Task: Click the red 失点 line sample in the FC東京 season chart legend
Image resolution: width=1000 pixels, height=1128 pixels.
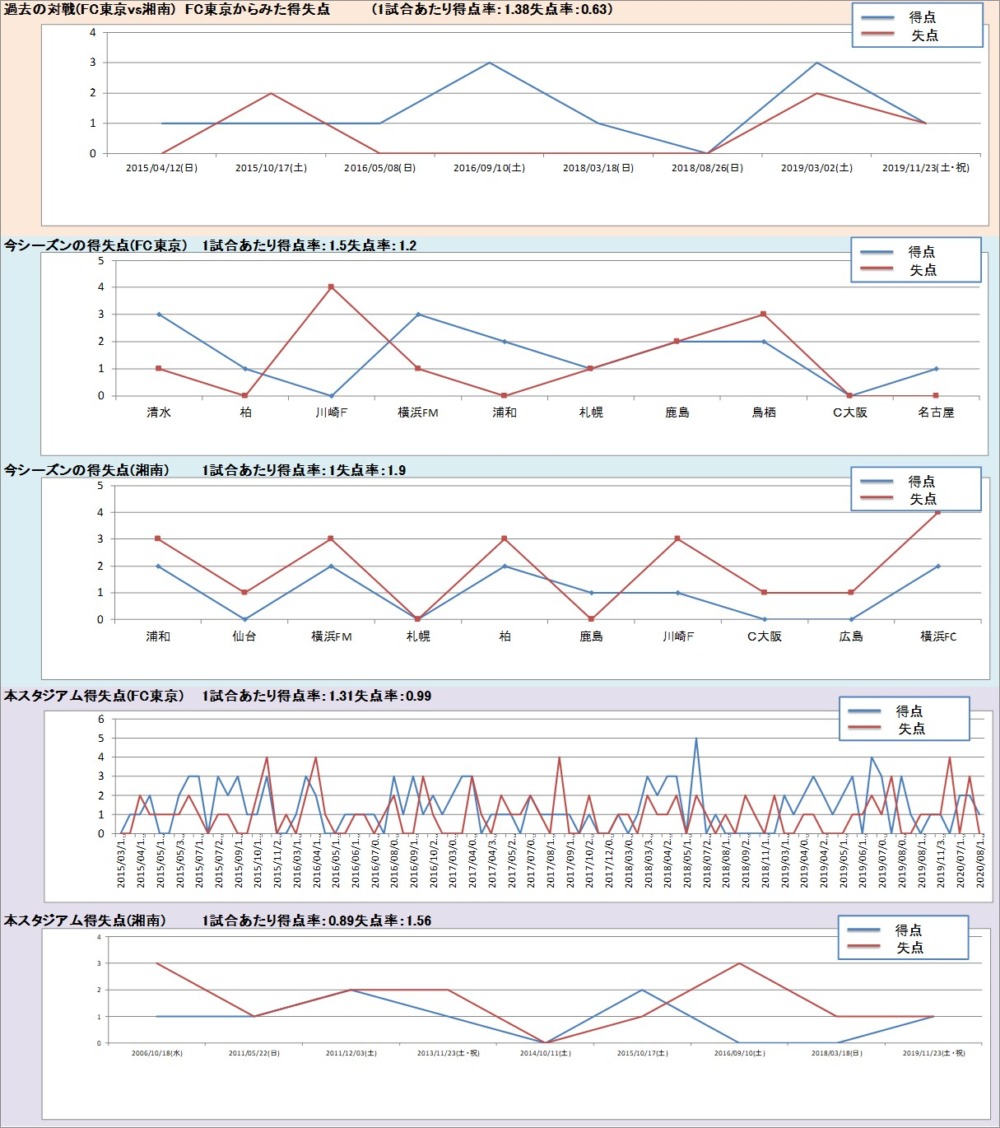Action: pos(877,270)
